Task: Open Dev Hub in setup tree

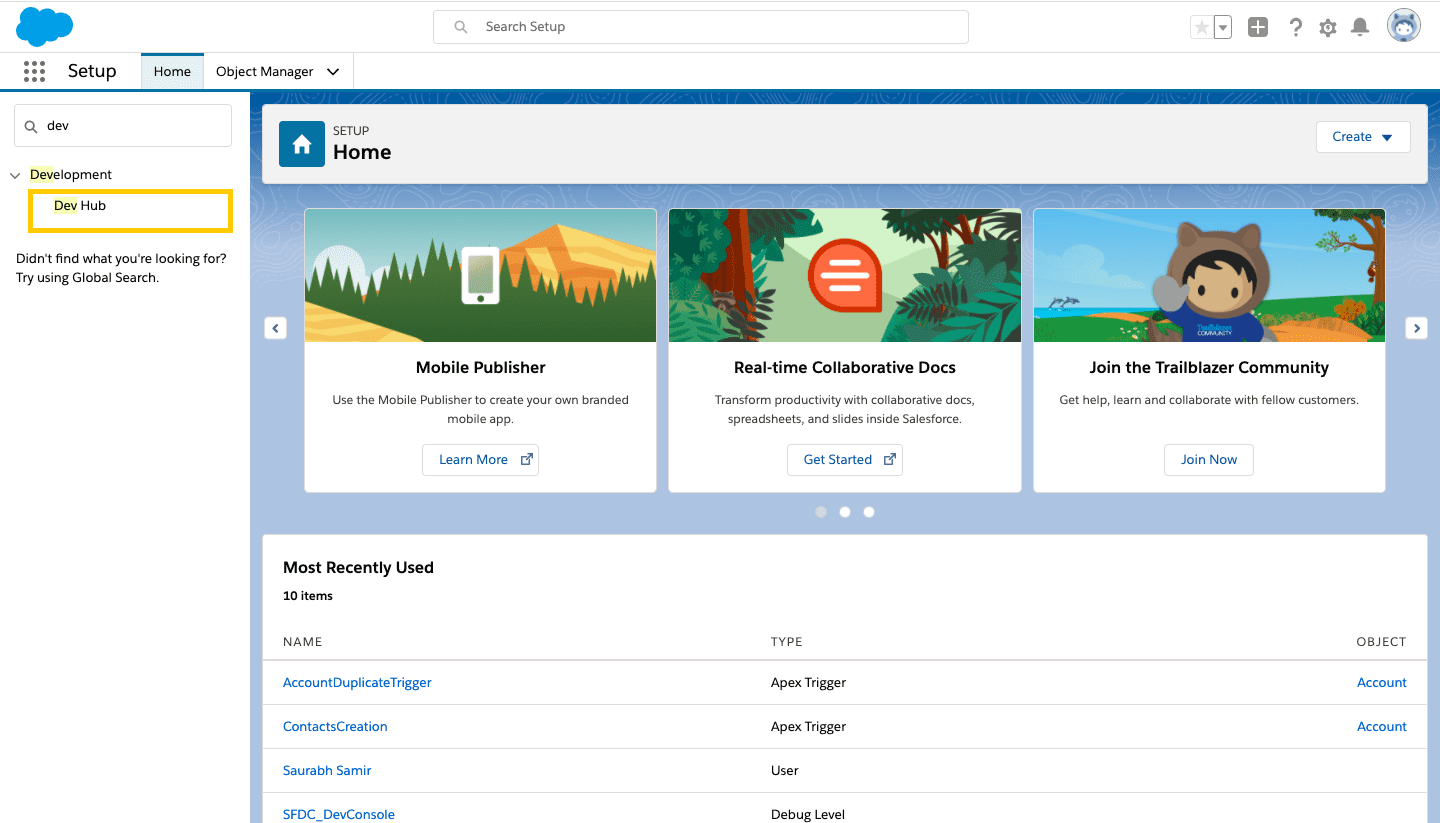Action: pyautogui.click(x=80, y=205)
